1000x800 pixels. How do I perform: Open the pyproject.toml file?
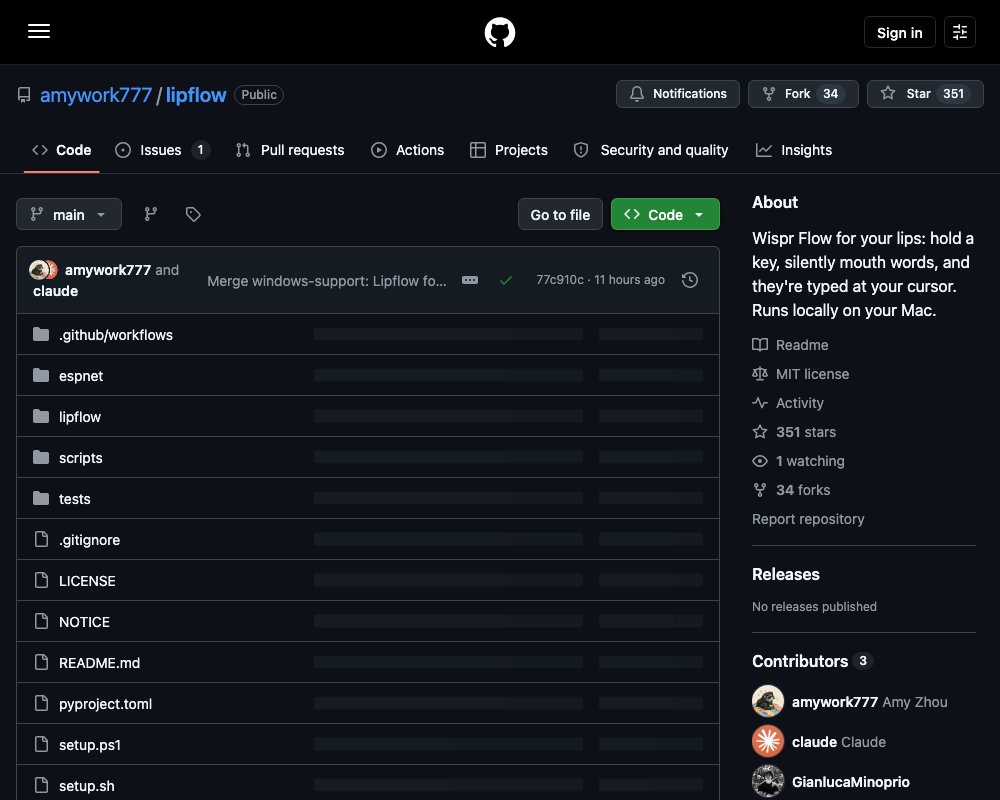tap(105, 704)
